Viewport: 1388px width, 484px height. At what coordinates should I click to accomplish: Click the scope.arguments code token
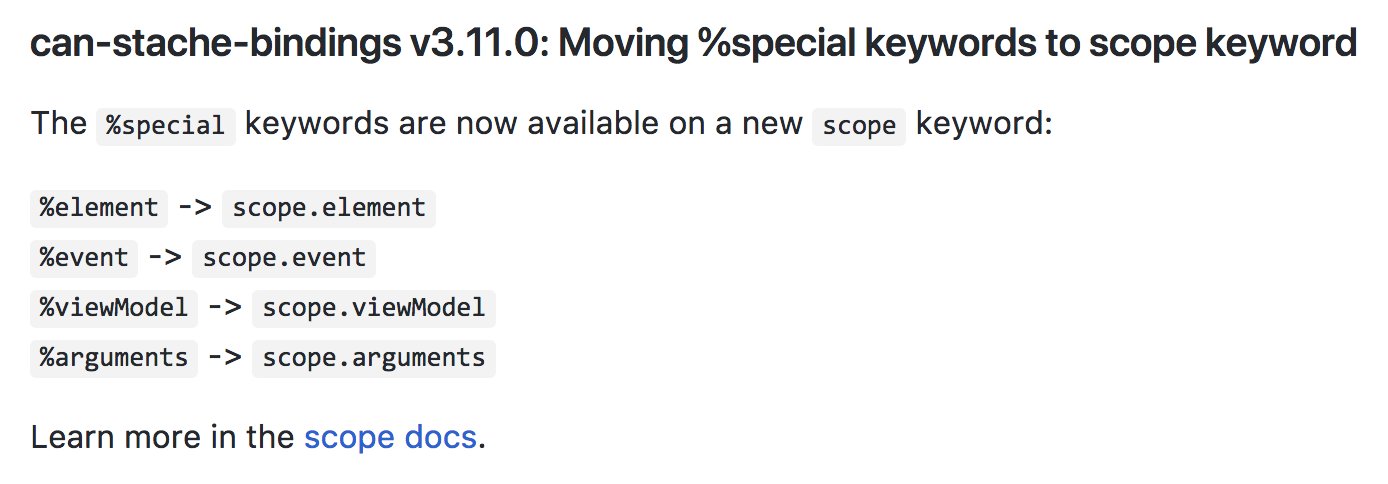coord(374,358)
